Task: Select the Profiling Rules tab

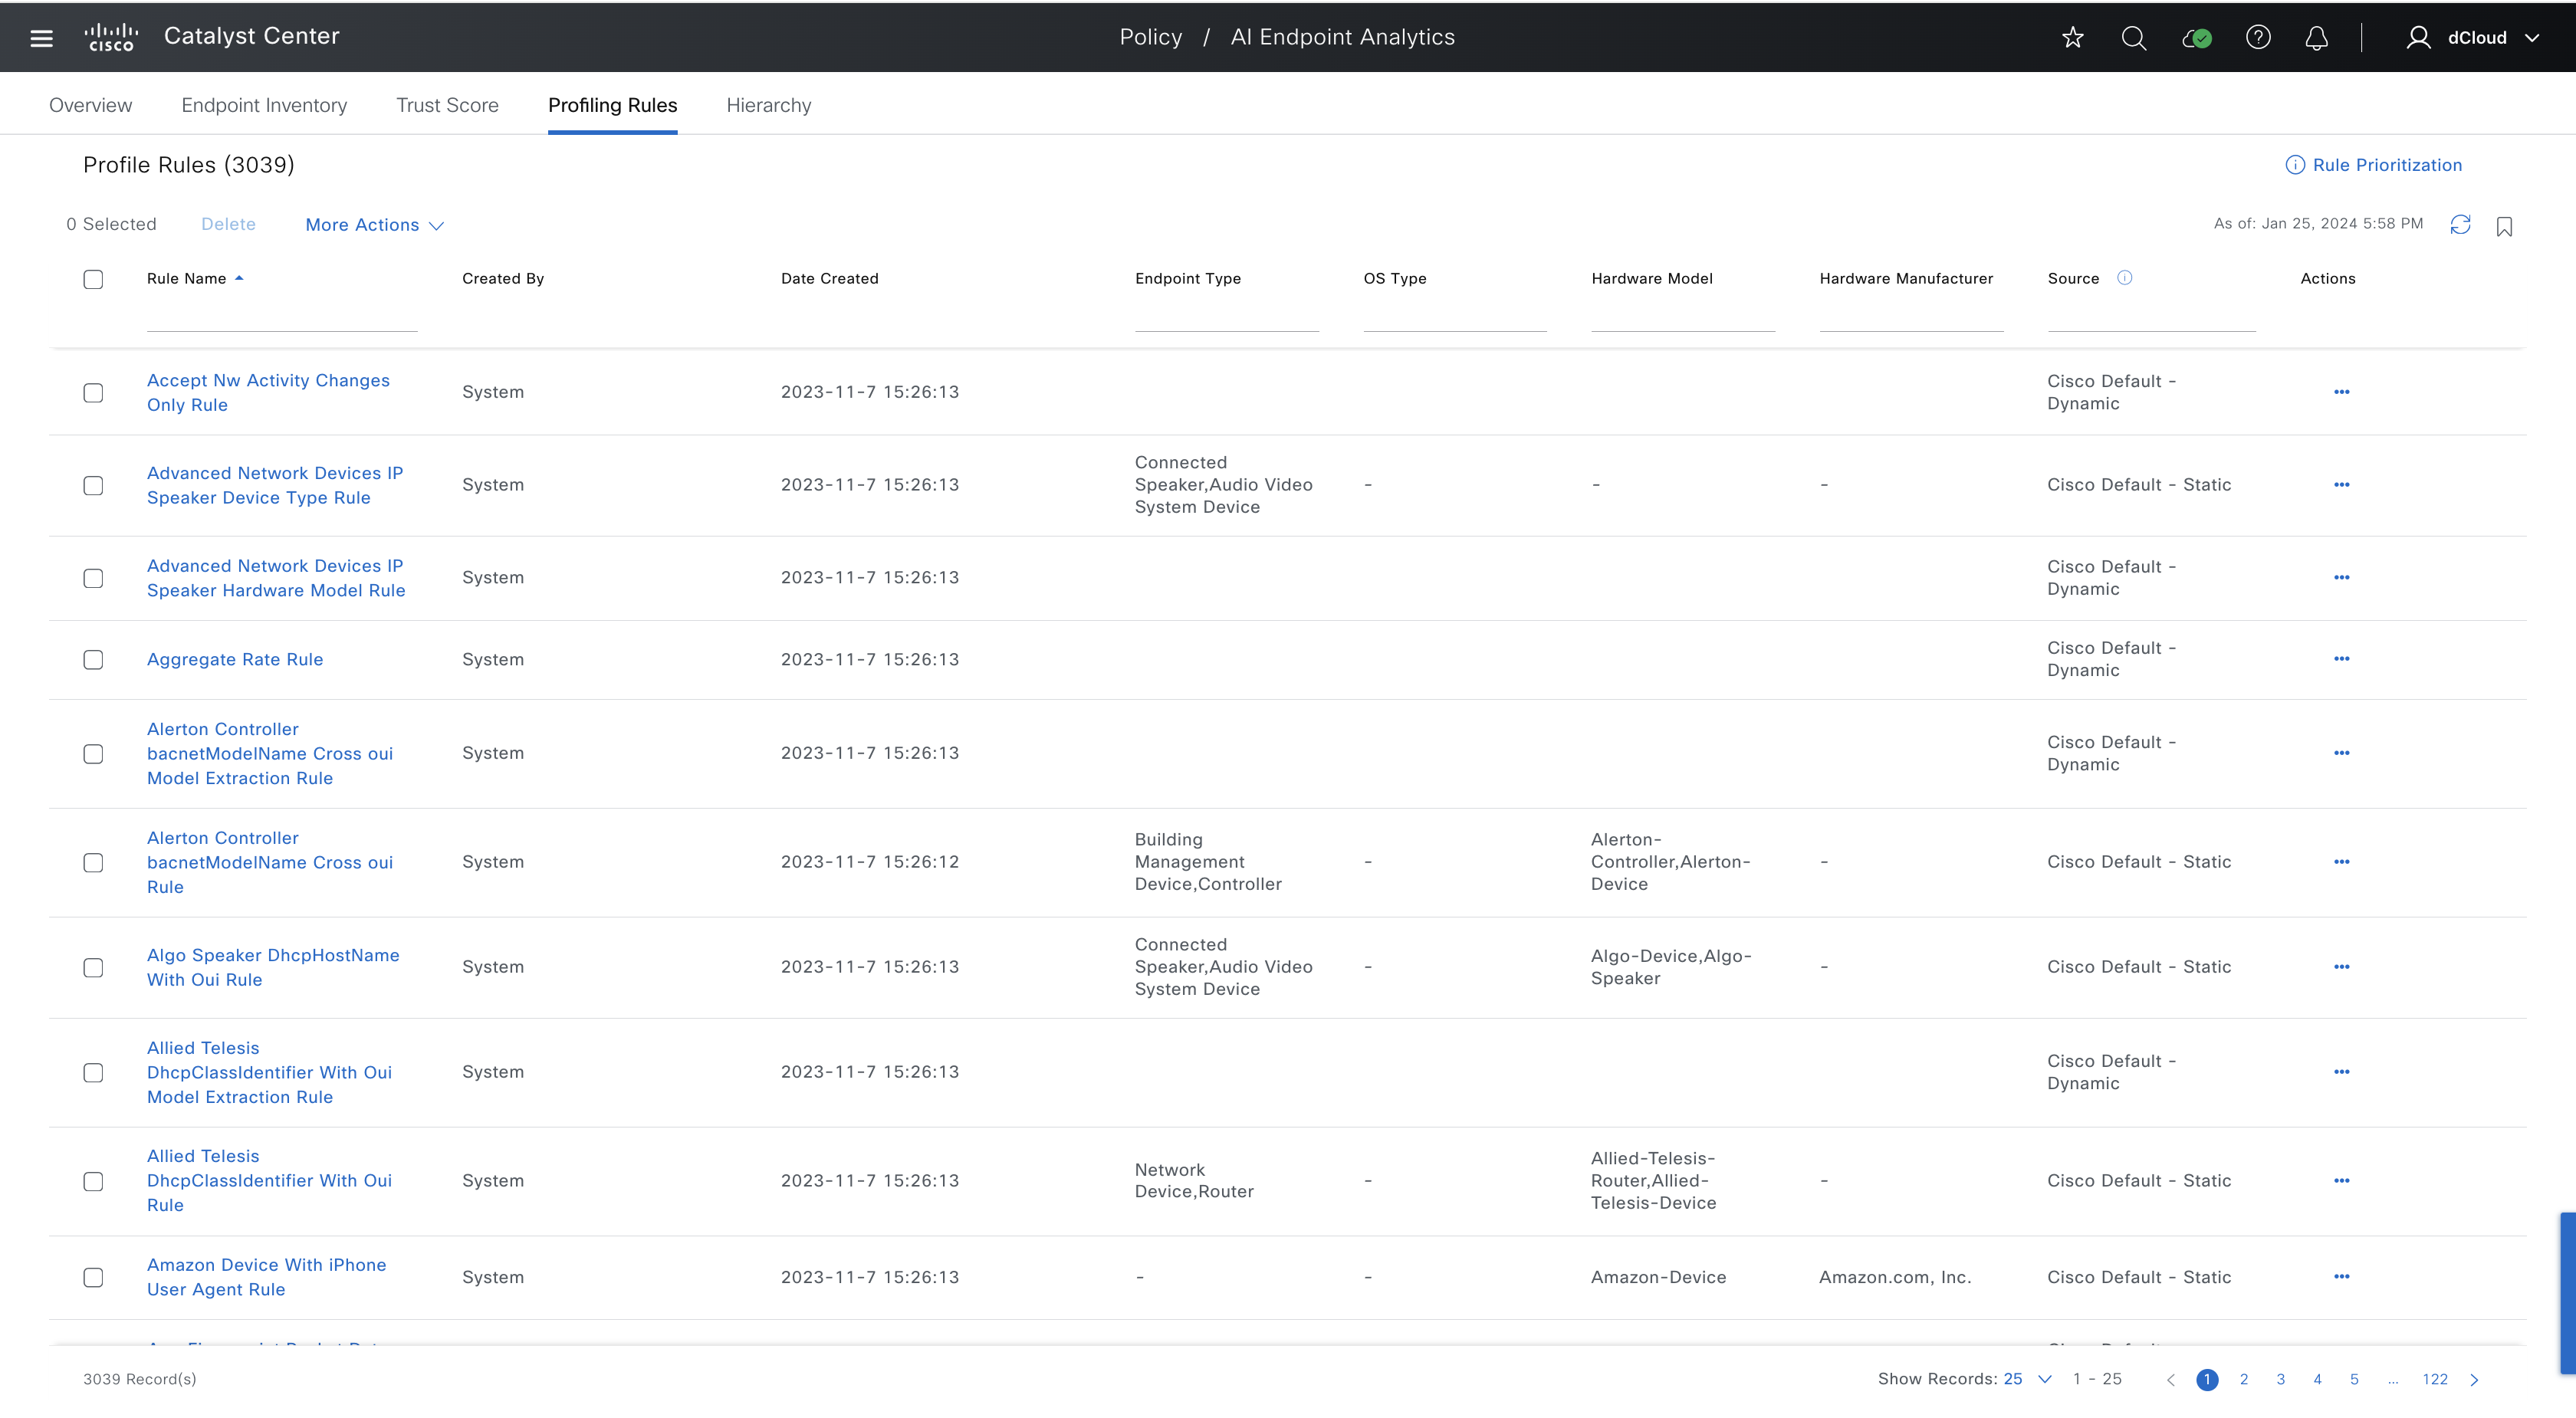Action: click(612, 105)
